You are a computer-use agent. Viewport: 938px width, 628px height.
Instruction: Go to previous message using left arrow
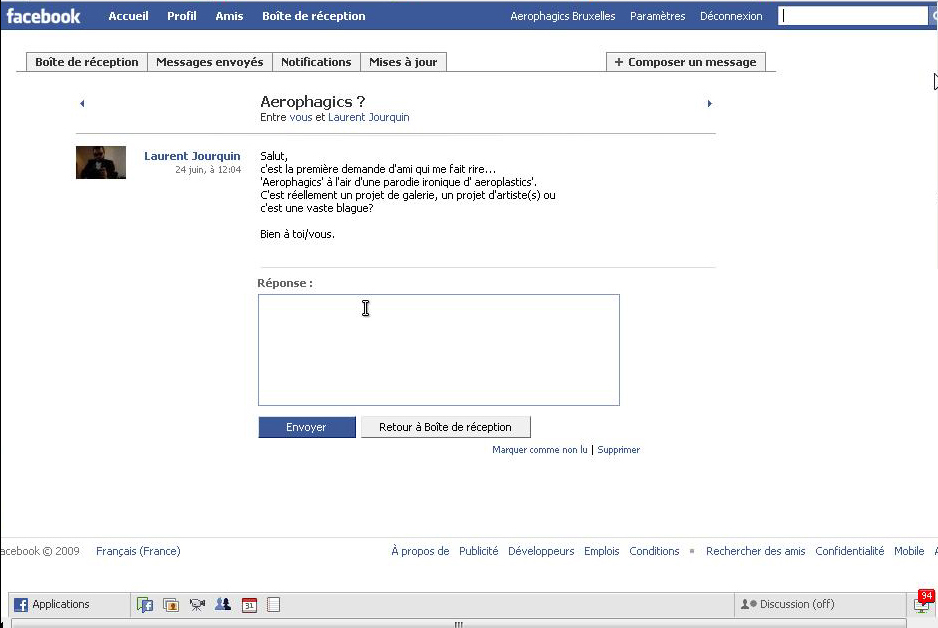82,103
